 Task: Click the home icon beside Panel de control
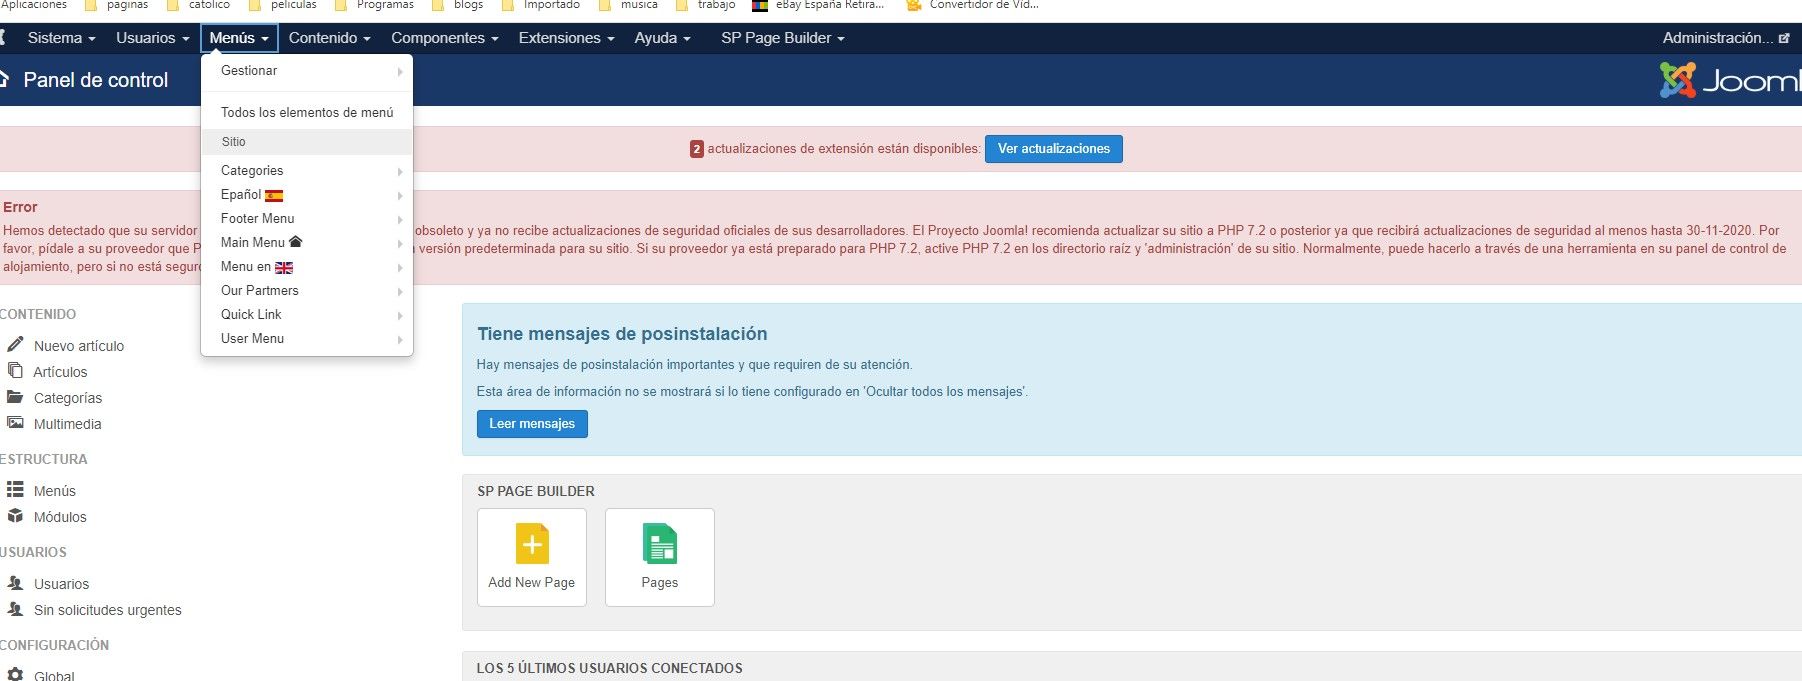(4, 79)
